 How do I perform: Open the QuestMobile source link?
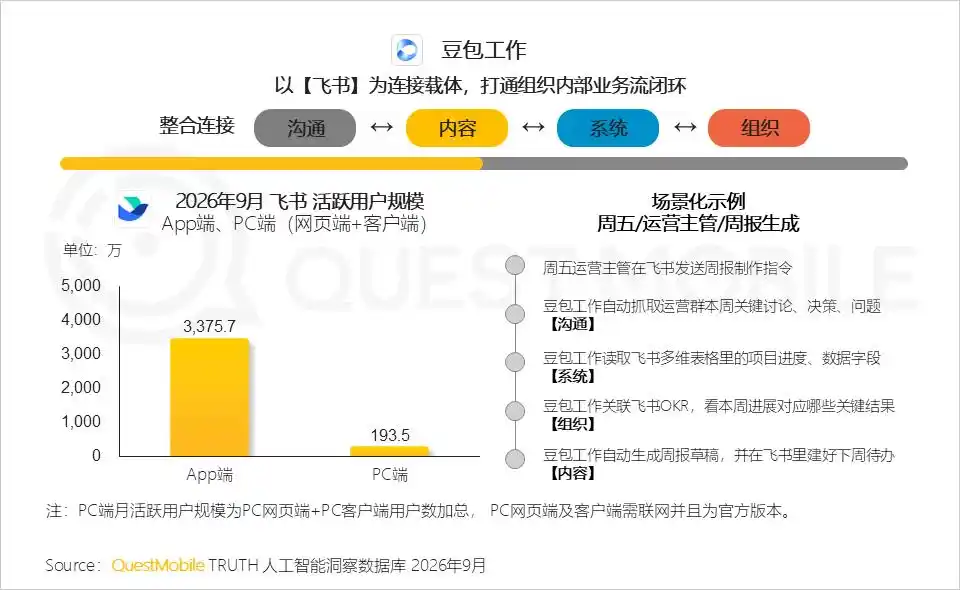pyautogui.click(x=157, y=565)
